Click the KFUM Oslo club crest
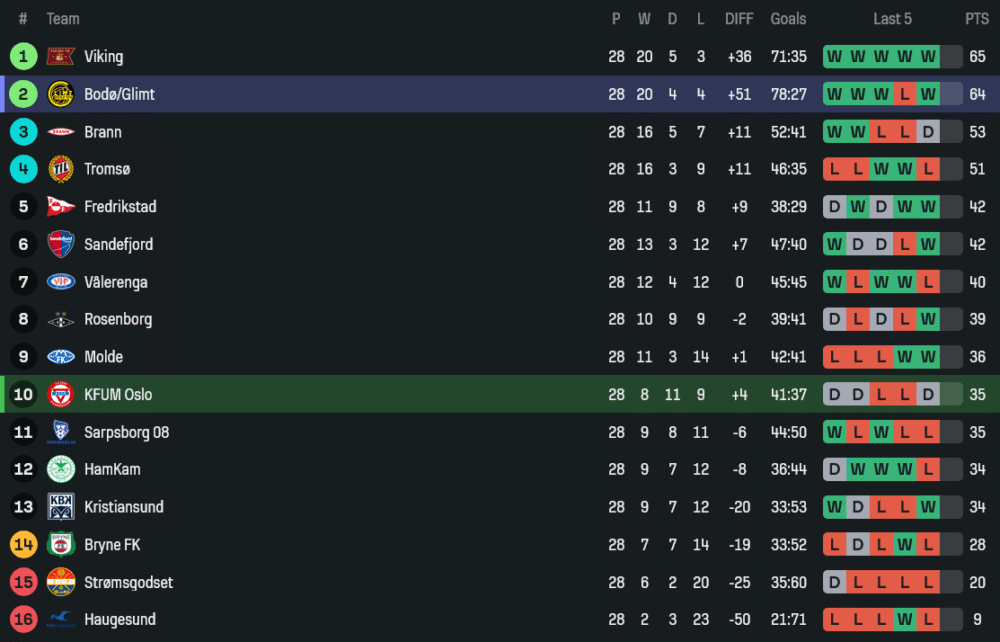The image size is (1000, 642). [x=61, y=394]
